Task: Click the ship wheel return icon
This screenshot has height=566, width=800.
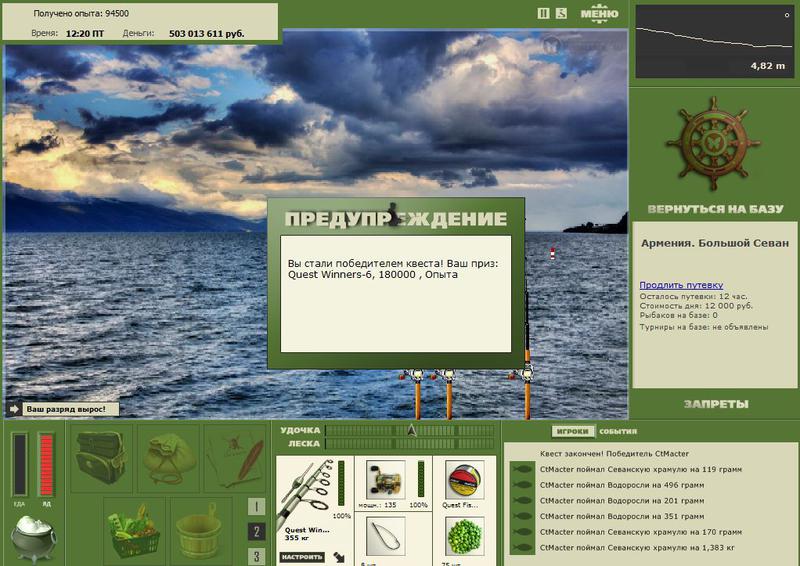Action: click(713, 145)
